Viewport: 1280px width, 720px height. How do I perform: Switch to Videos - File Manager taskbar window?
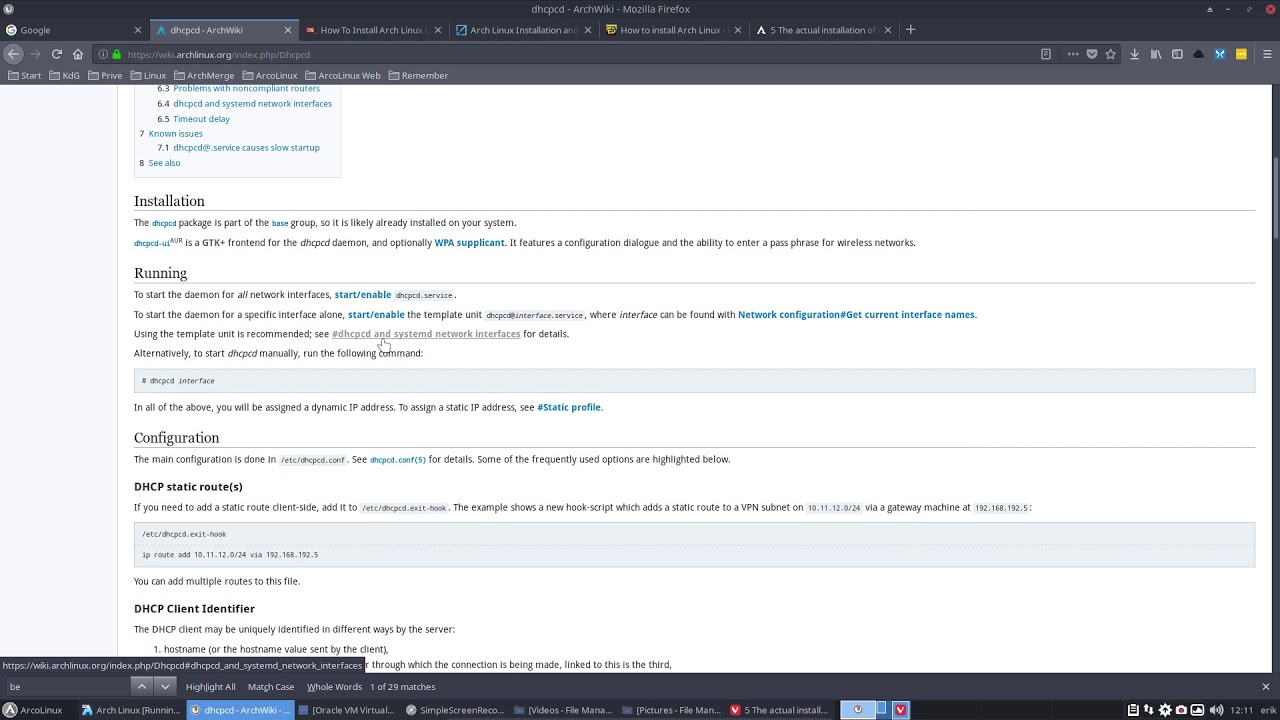pos(563,710)
